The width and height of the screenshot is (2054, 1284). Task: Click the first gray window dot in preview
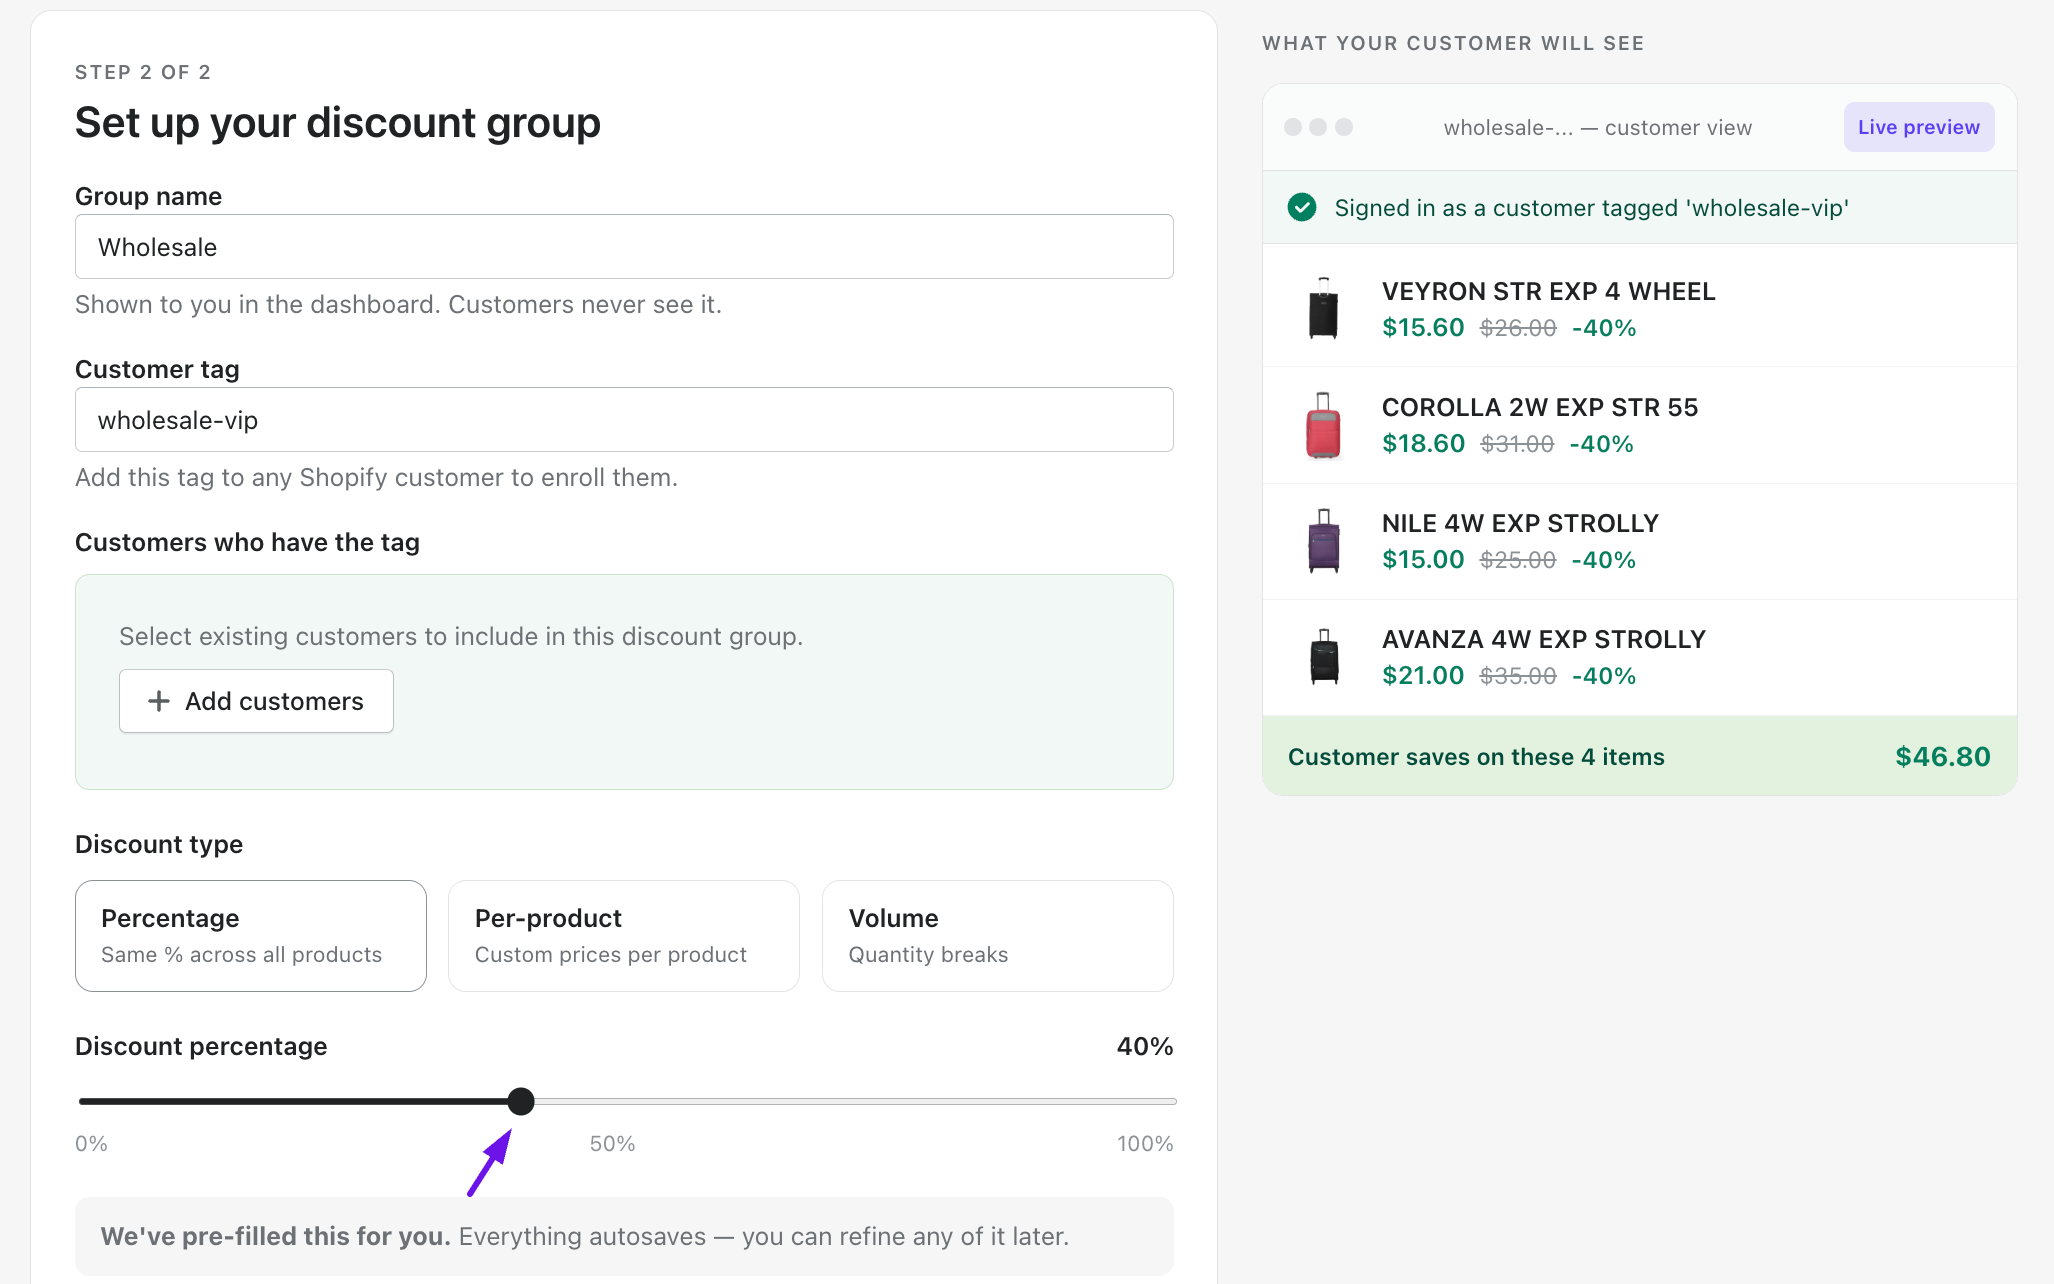[1293, 127]
